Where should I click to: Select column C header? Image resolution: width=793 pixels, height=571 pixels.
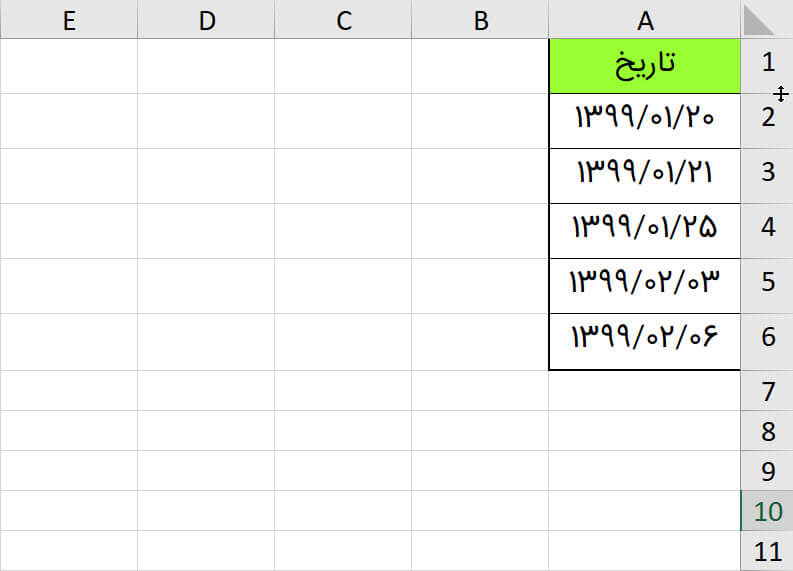point(343,19)
